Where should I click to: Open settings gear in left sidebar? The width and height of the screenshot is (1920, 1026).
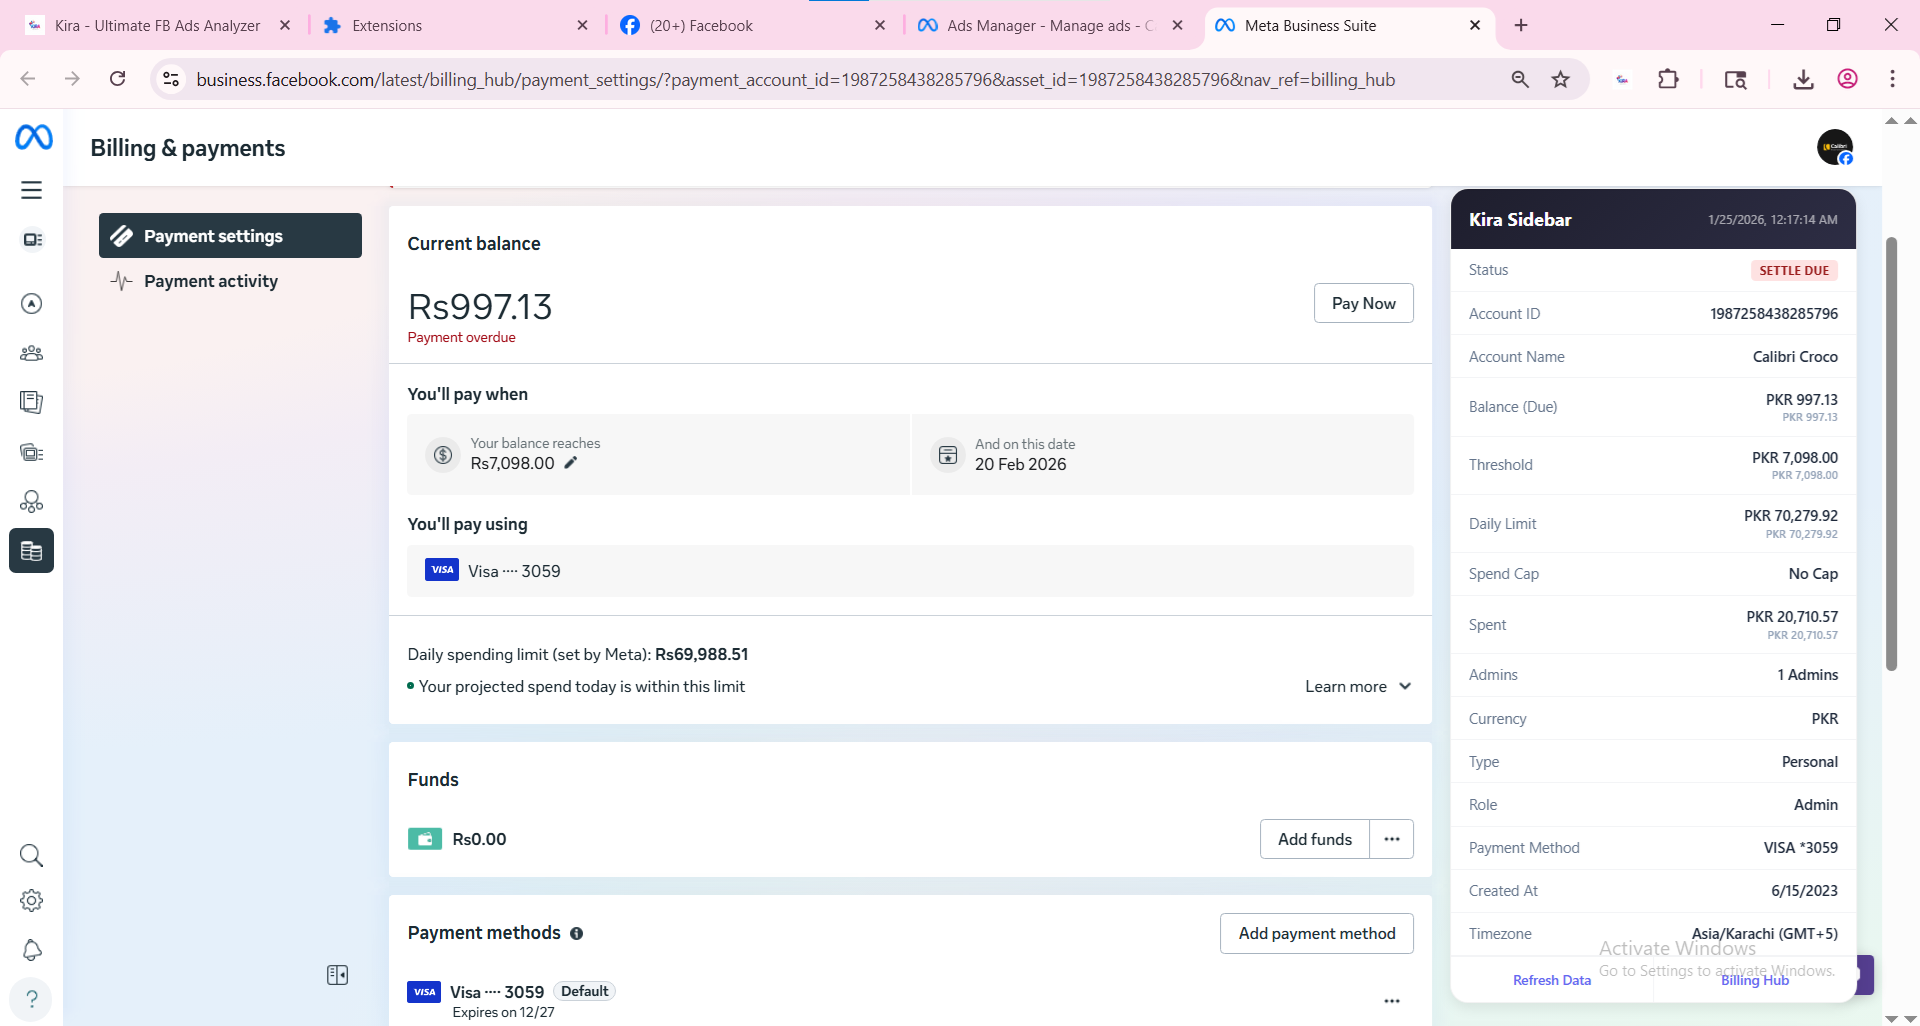[32, 901]
